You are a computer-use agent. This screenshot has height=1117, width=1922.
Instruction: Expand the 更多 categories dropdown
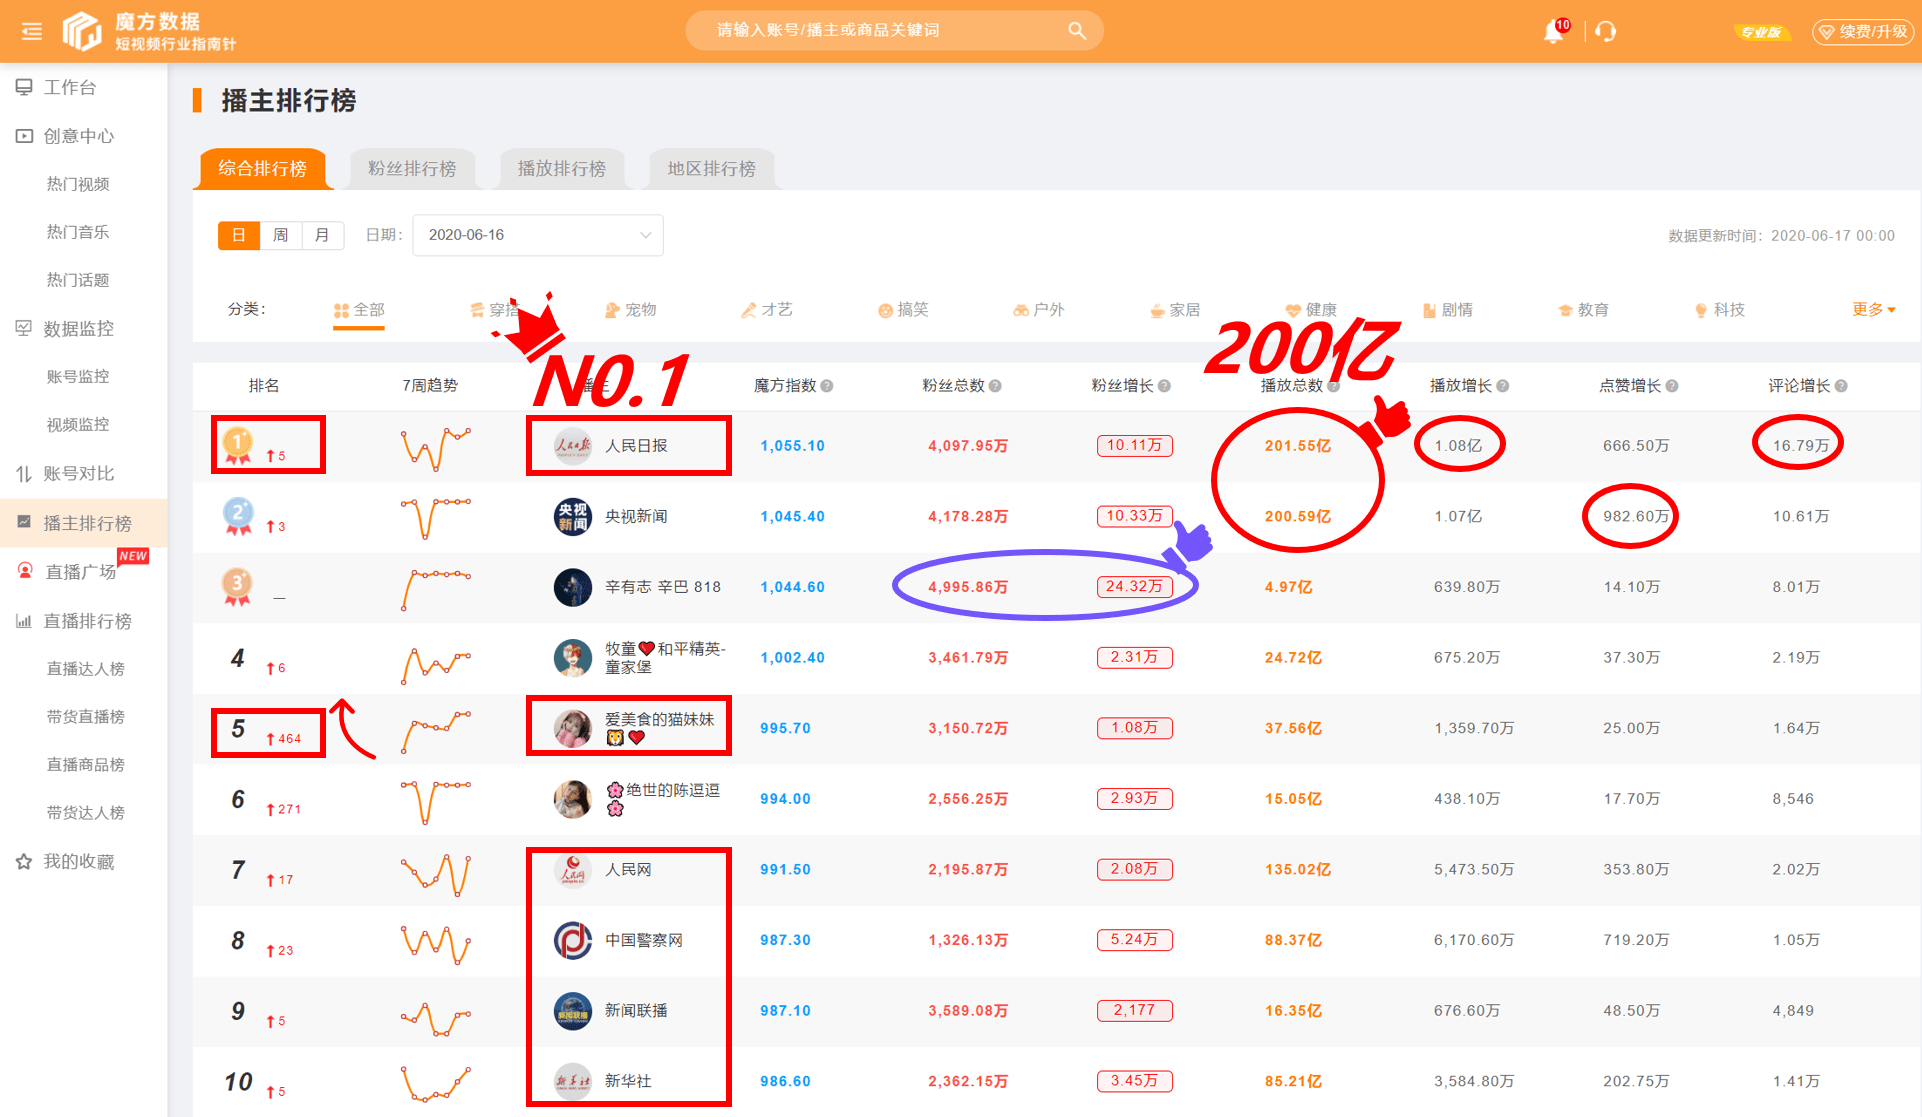[1874, 310]
